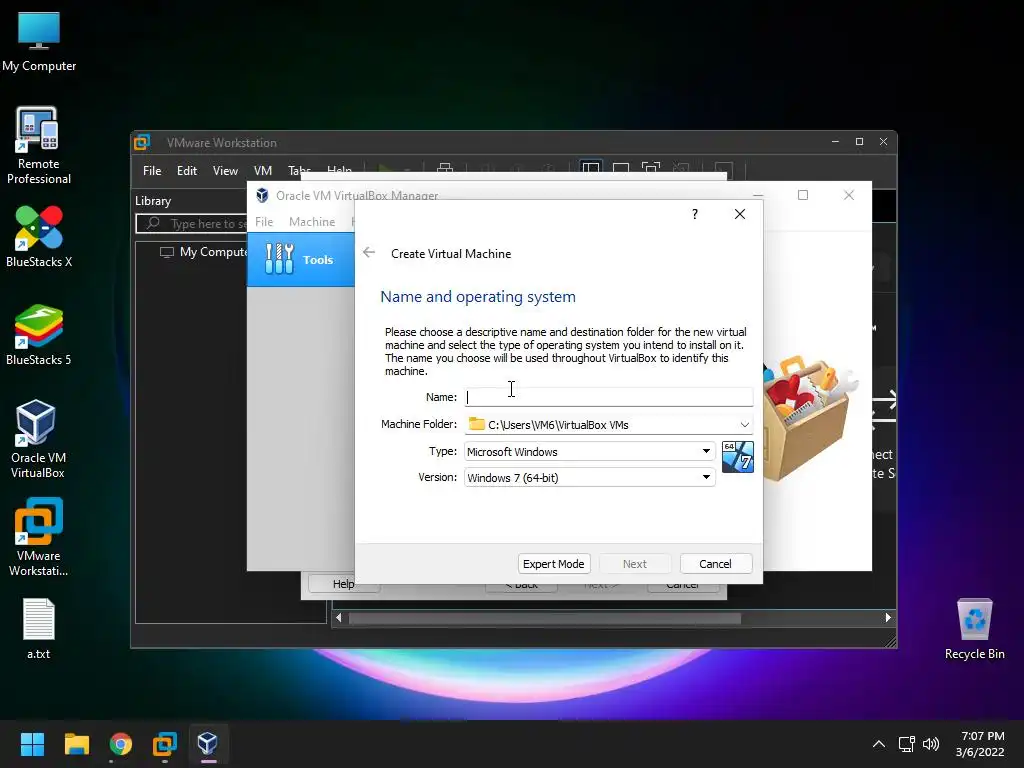Click the VMware Workstation title bar logo

(x=142, y=142)
